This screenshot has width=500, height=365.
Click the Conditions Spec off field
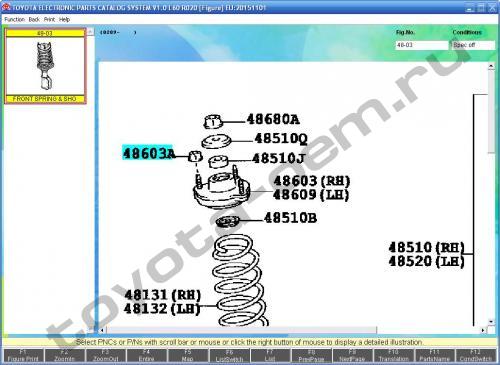coord(473,45)
